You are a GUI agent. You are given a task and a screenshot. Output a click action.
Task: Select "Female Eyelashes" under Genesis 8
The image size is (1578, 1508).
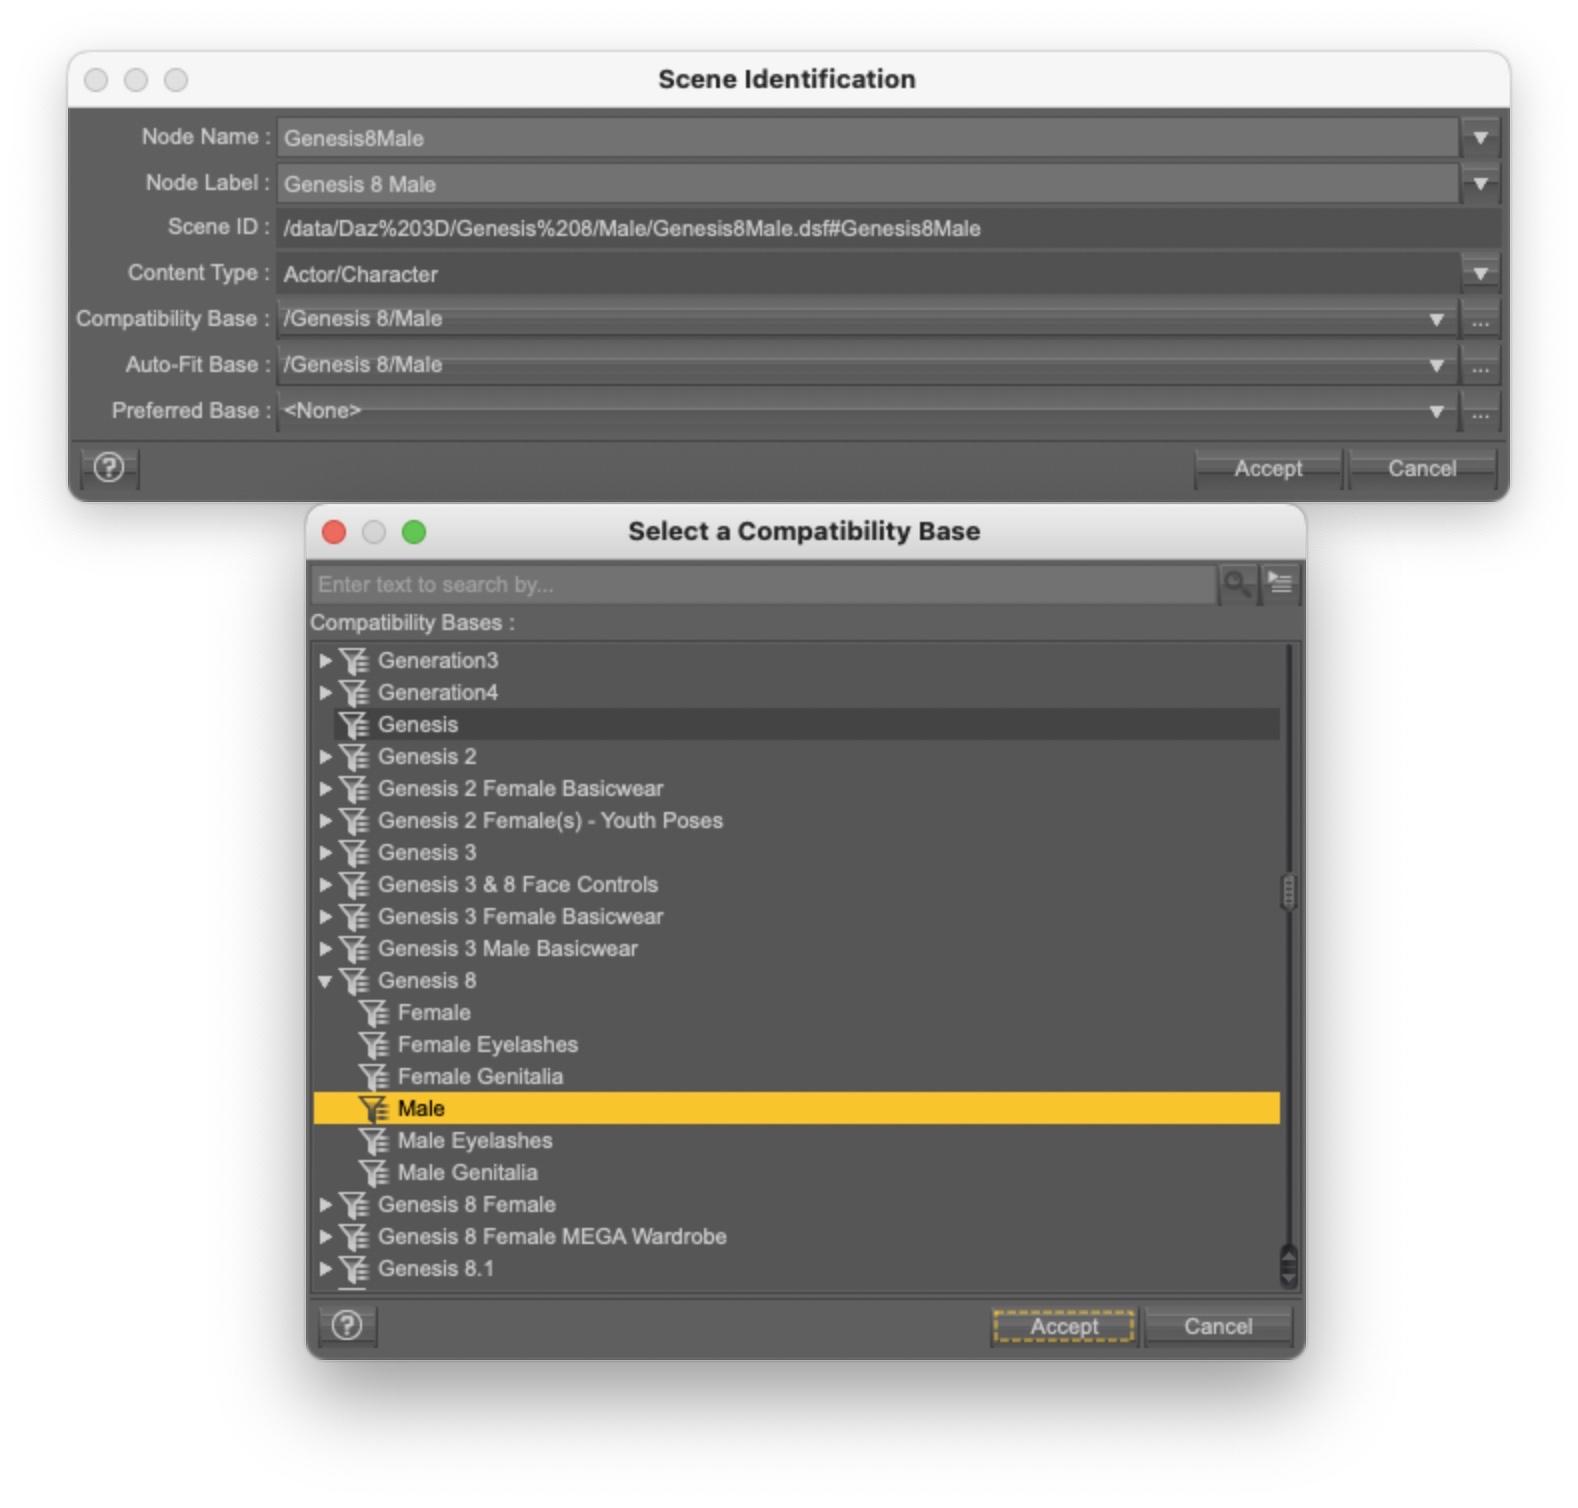pyautogui.click(x=488, y=1045)
